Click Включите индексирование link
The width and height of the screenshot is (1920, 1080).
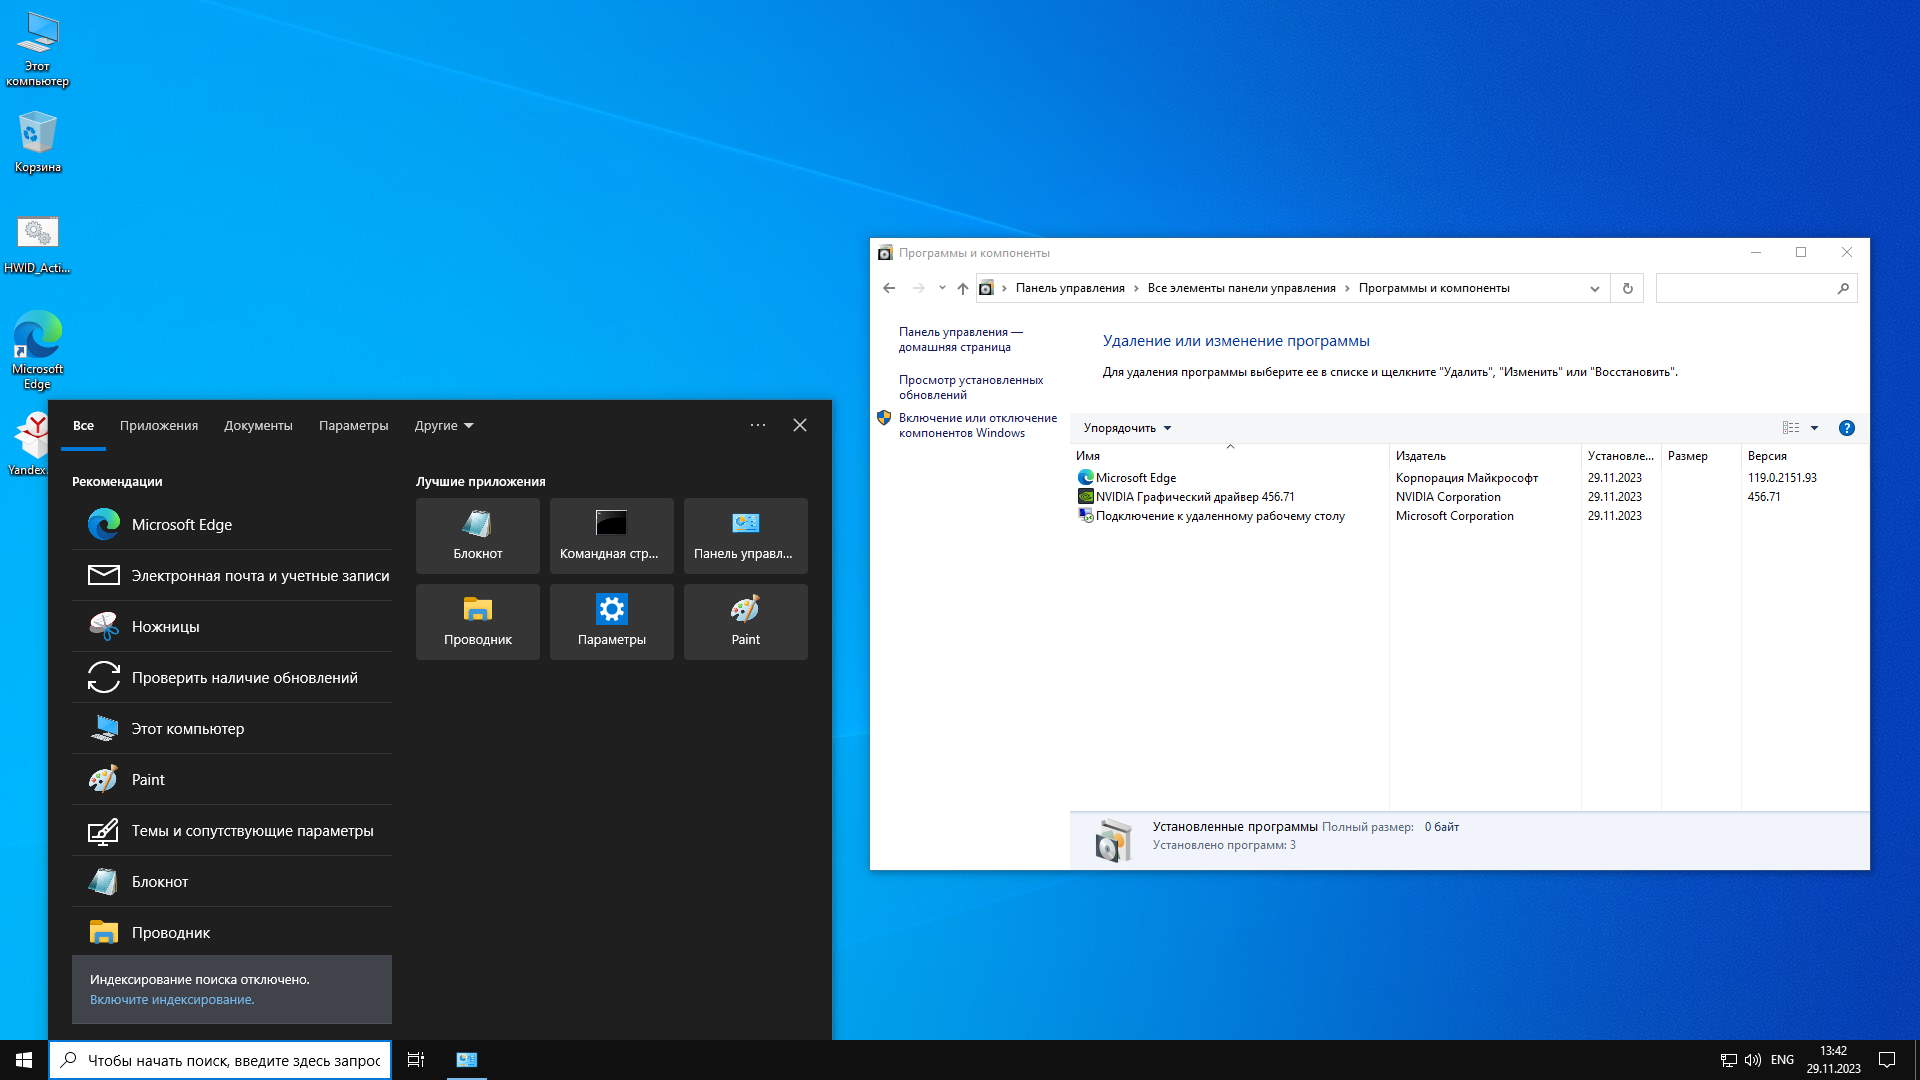172,1000
